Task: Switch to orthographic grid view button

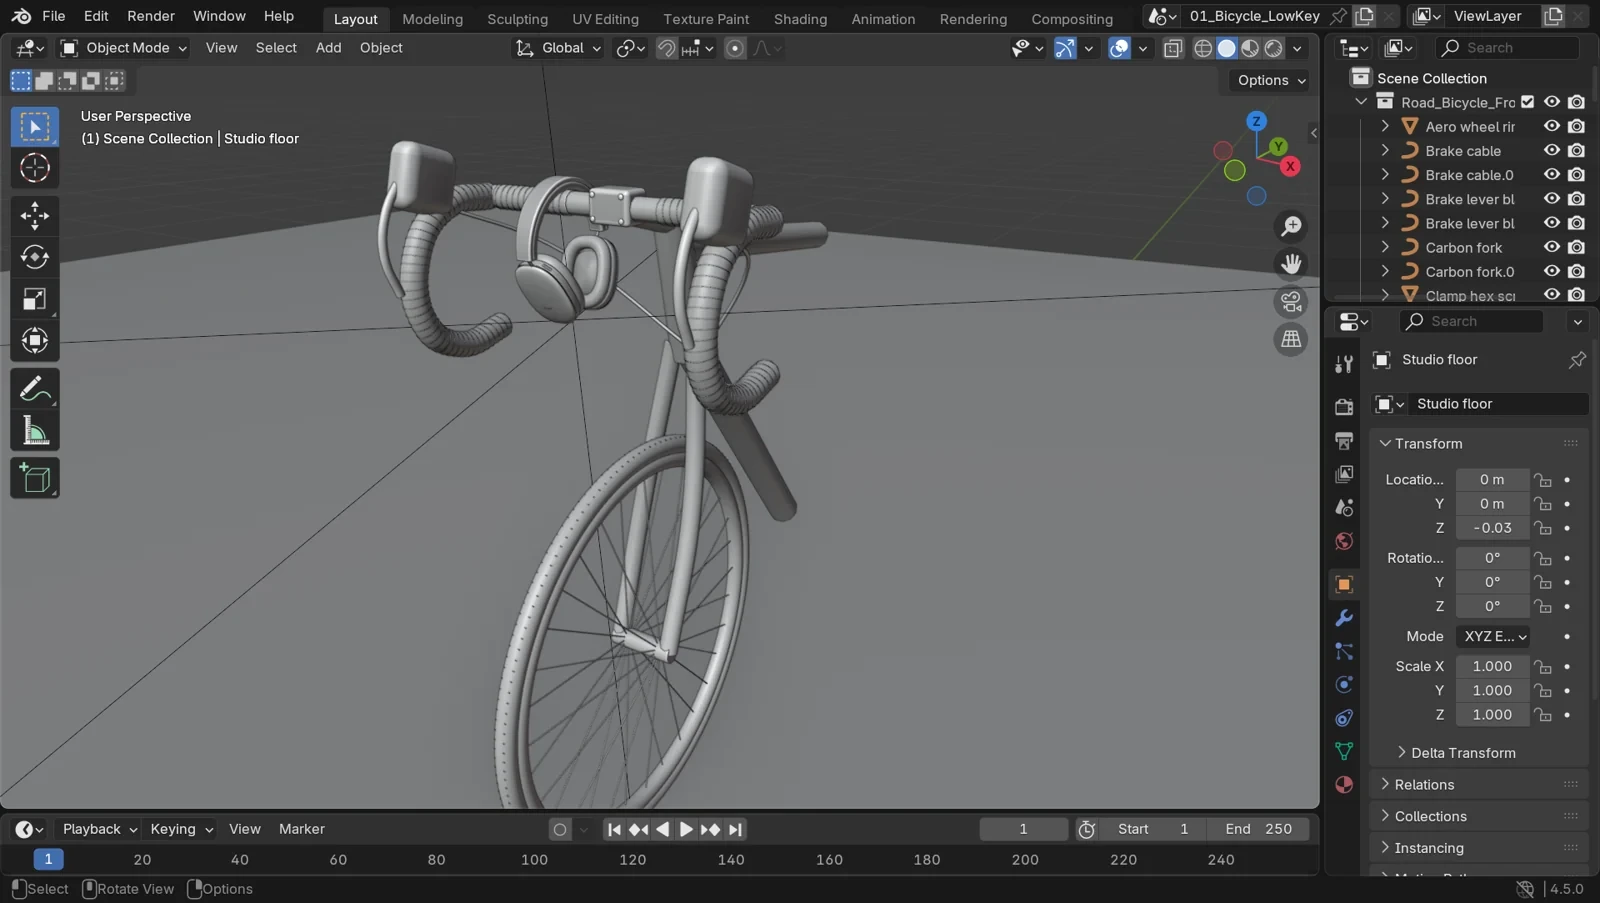Action: [1291, 339]
